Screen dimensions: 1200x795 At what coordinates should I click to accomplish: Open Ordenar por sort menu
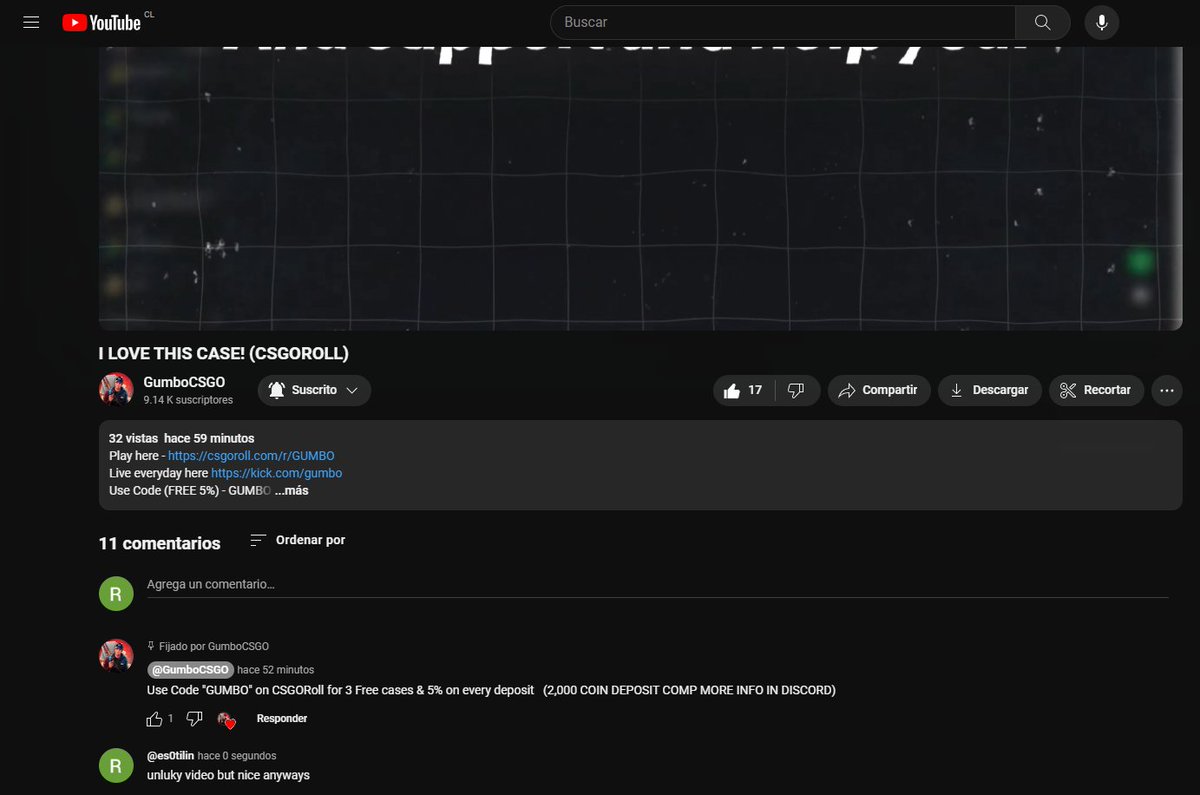click(298, 540)
